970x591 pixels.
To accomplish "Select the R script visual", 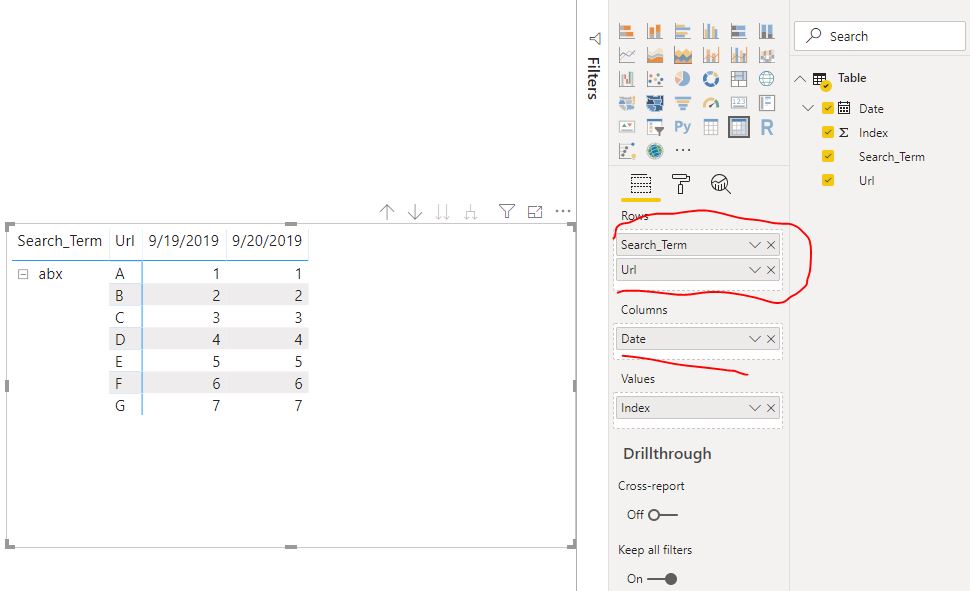I will (766, 127).
